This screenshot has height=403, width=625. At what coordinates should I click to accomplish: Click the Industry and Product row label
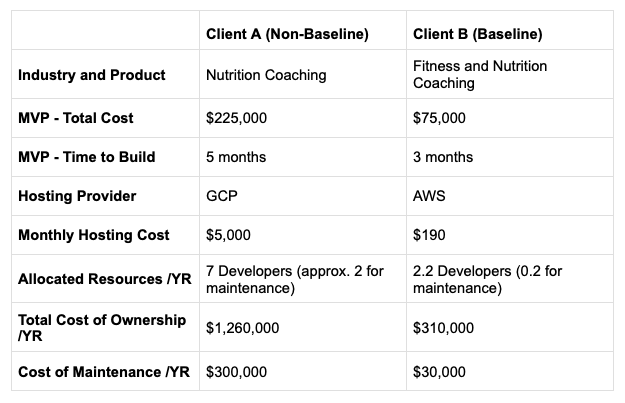tap(92, 75)
